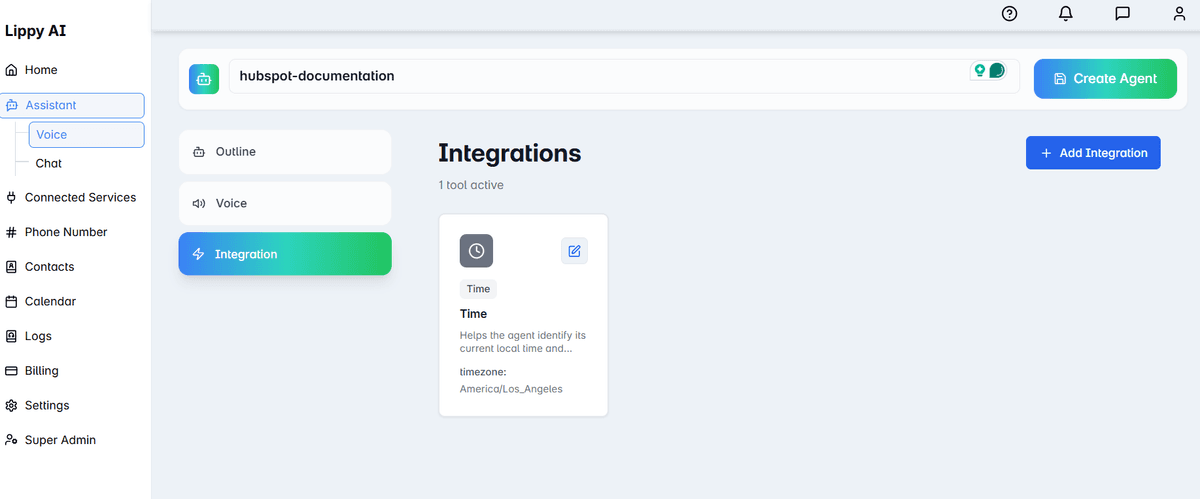The height and width of the screenshot is (499, 1200).
Task: Click the Integrations heading
Action: coord(510,153)
